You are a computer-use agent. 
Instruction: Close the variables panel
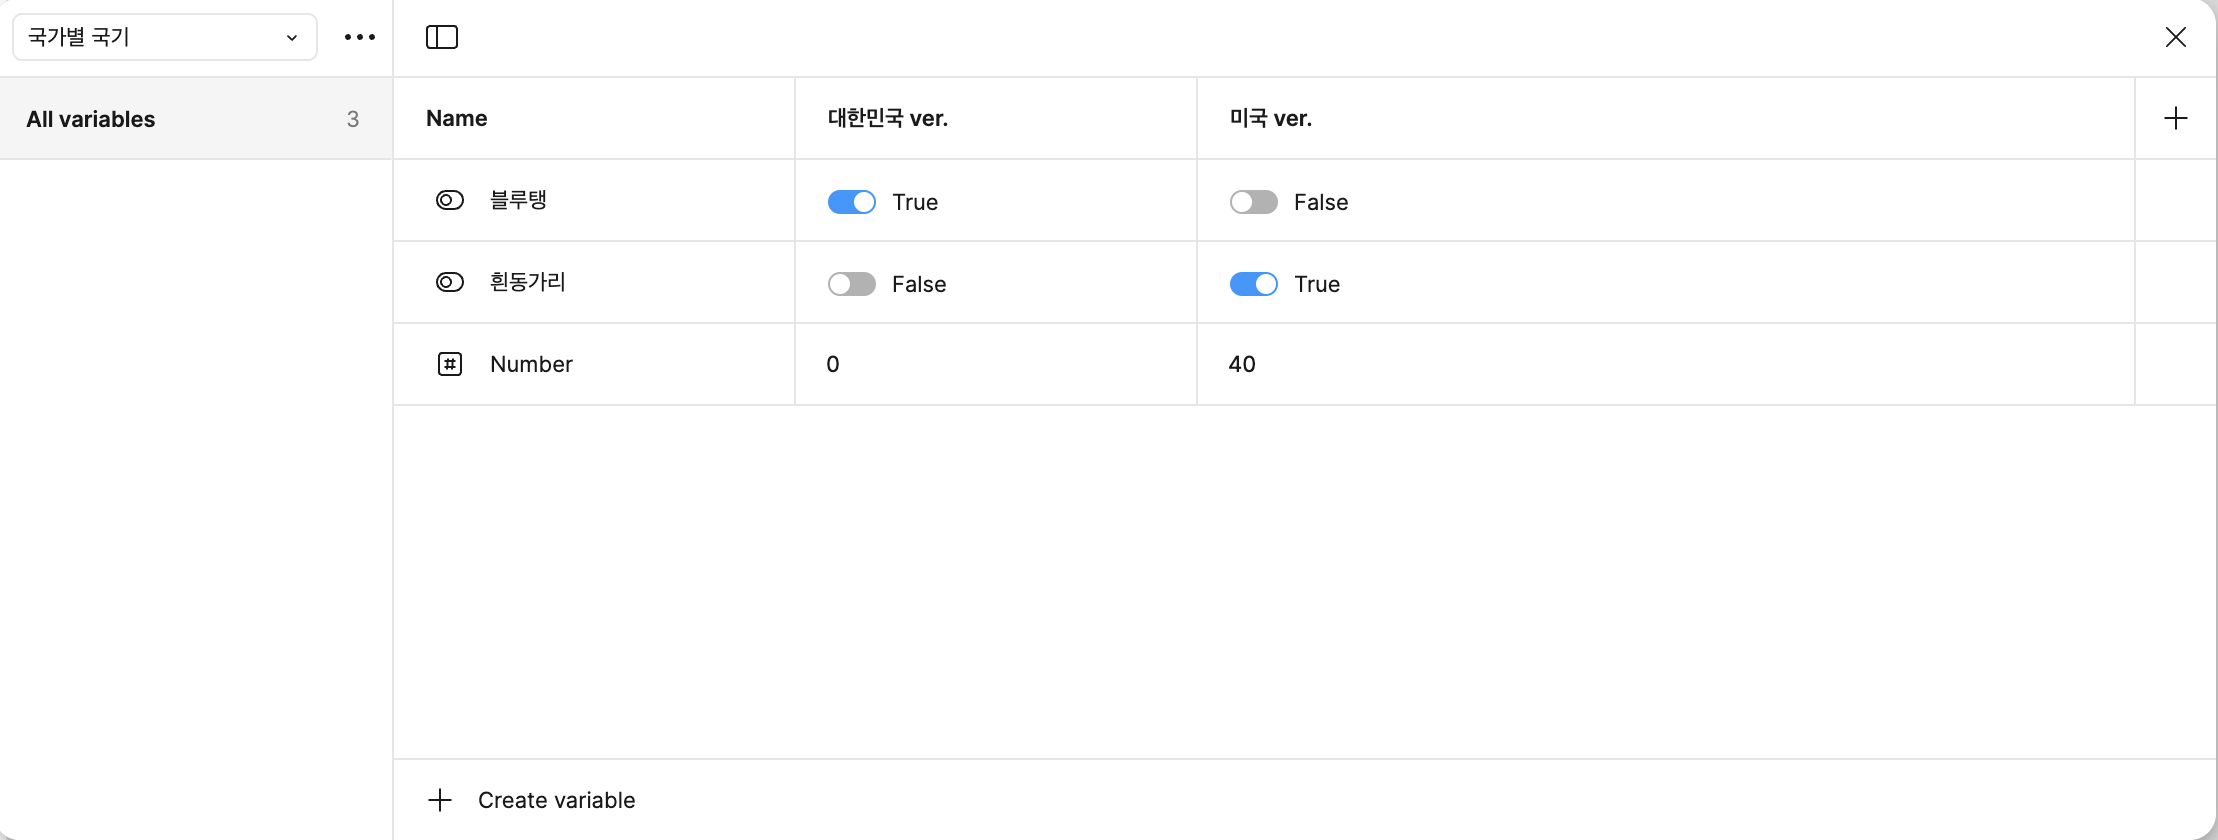click(2175, 37)
